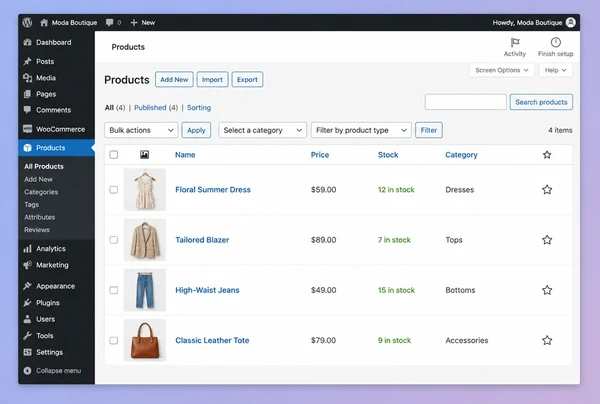
Task: Open Tailored Blazer product
Action: [202, 240]
